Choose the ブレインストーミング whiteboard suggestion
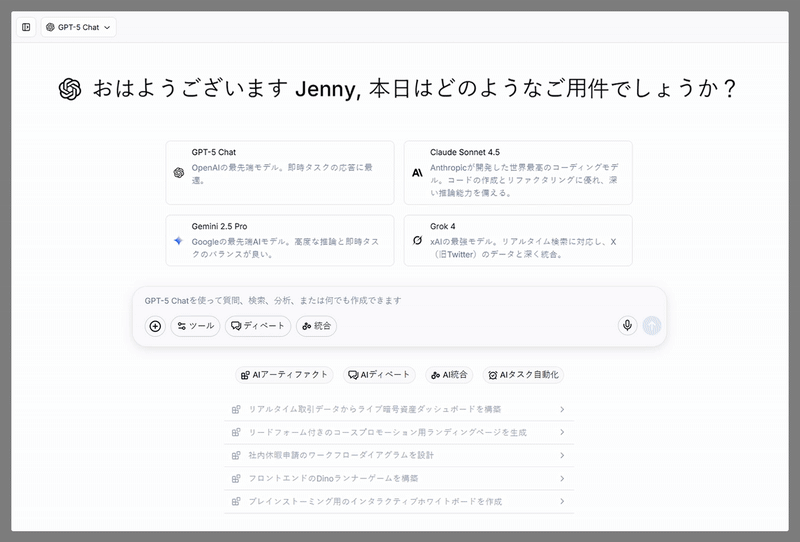 coord(399,501)
